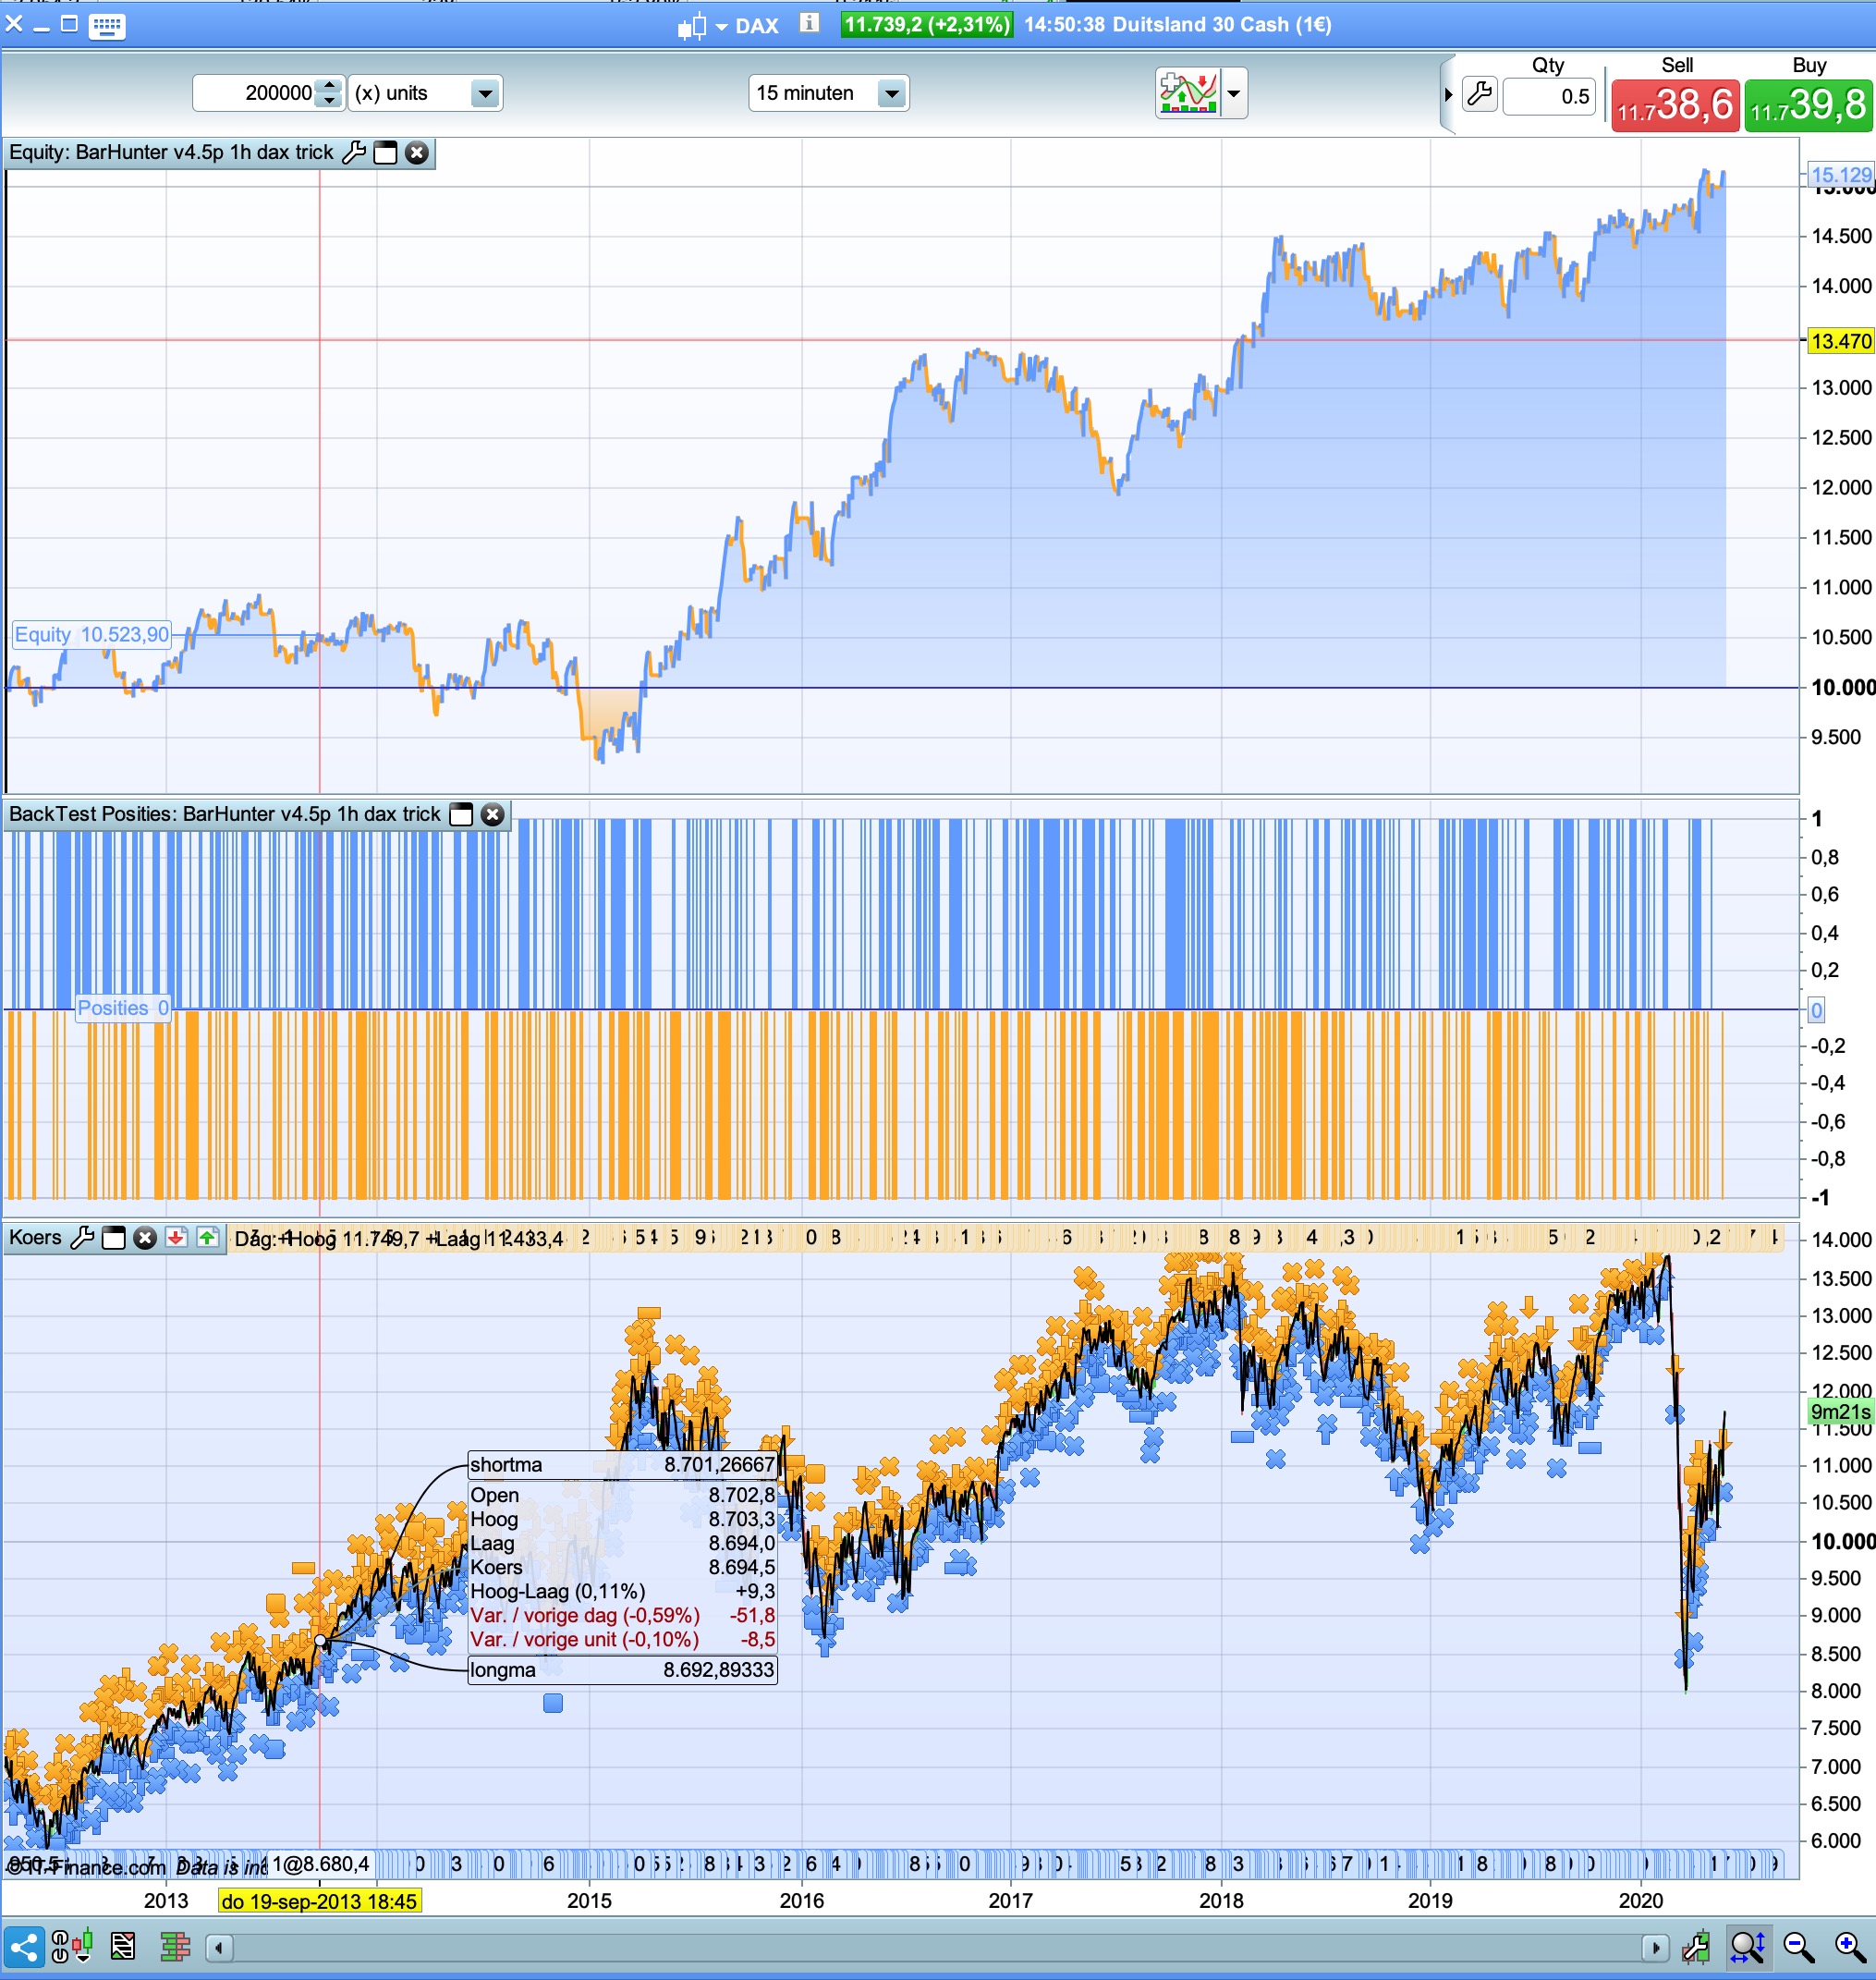Image resolution: width=1876 pixels, height=1980 pixels.
Task: Click the red Sell 11.738,6 button
Action: coord(1675,105)
